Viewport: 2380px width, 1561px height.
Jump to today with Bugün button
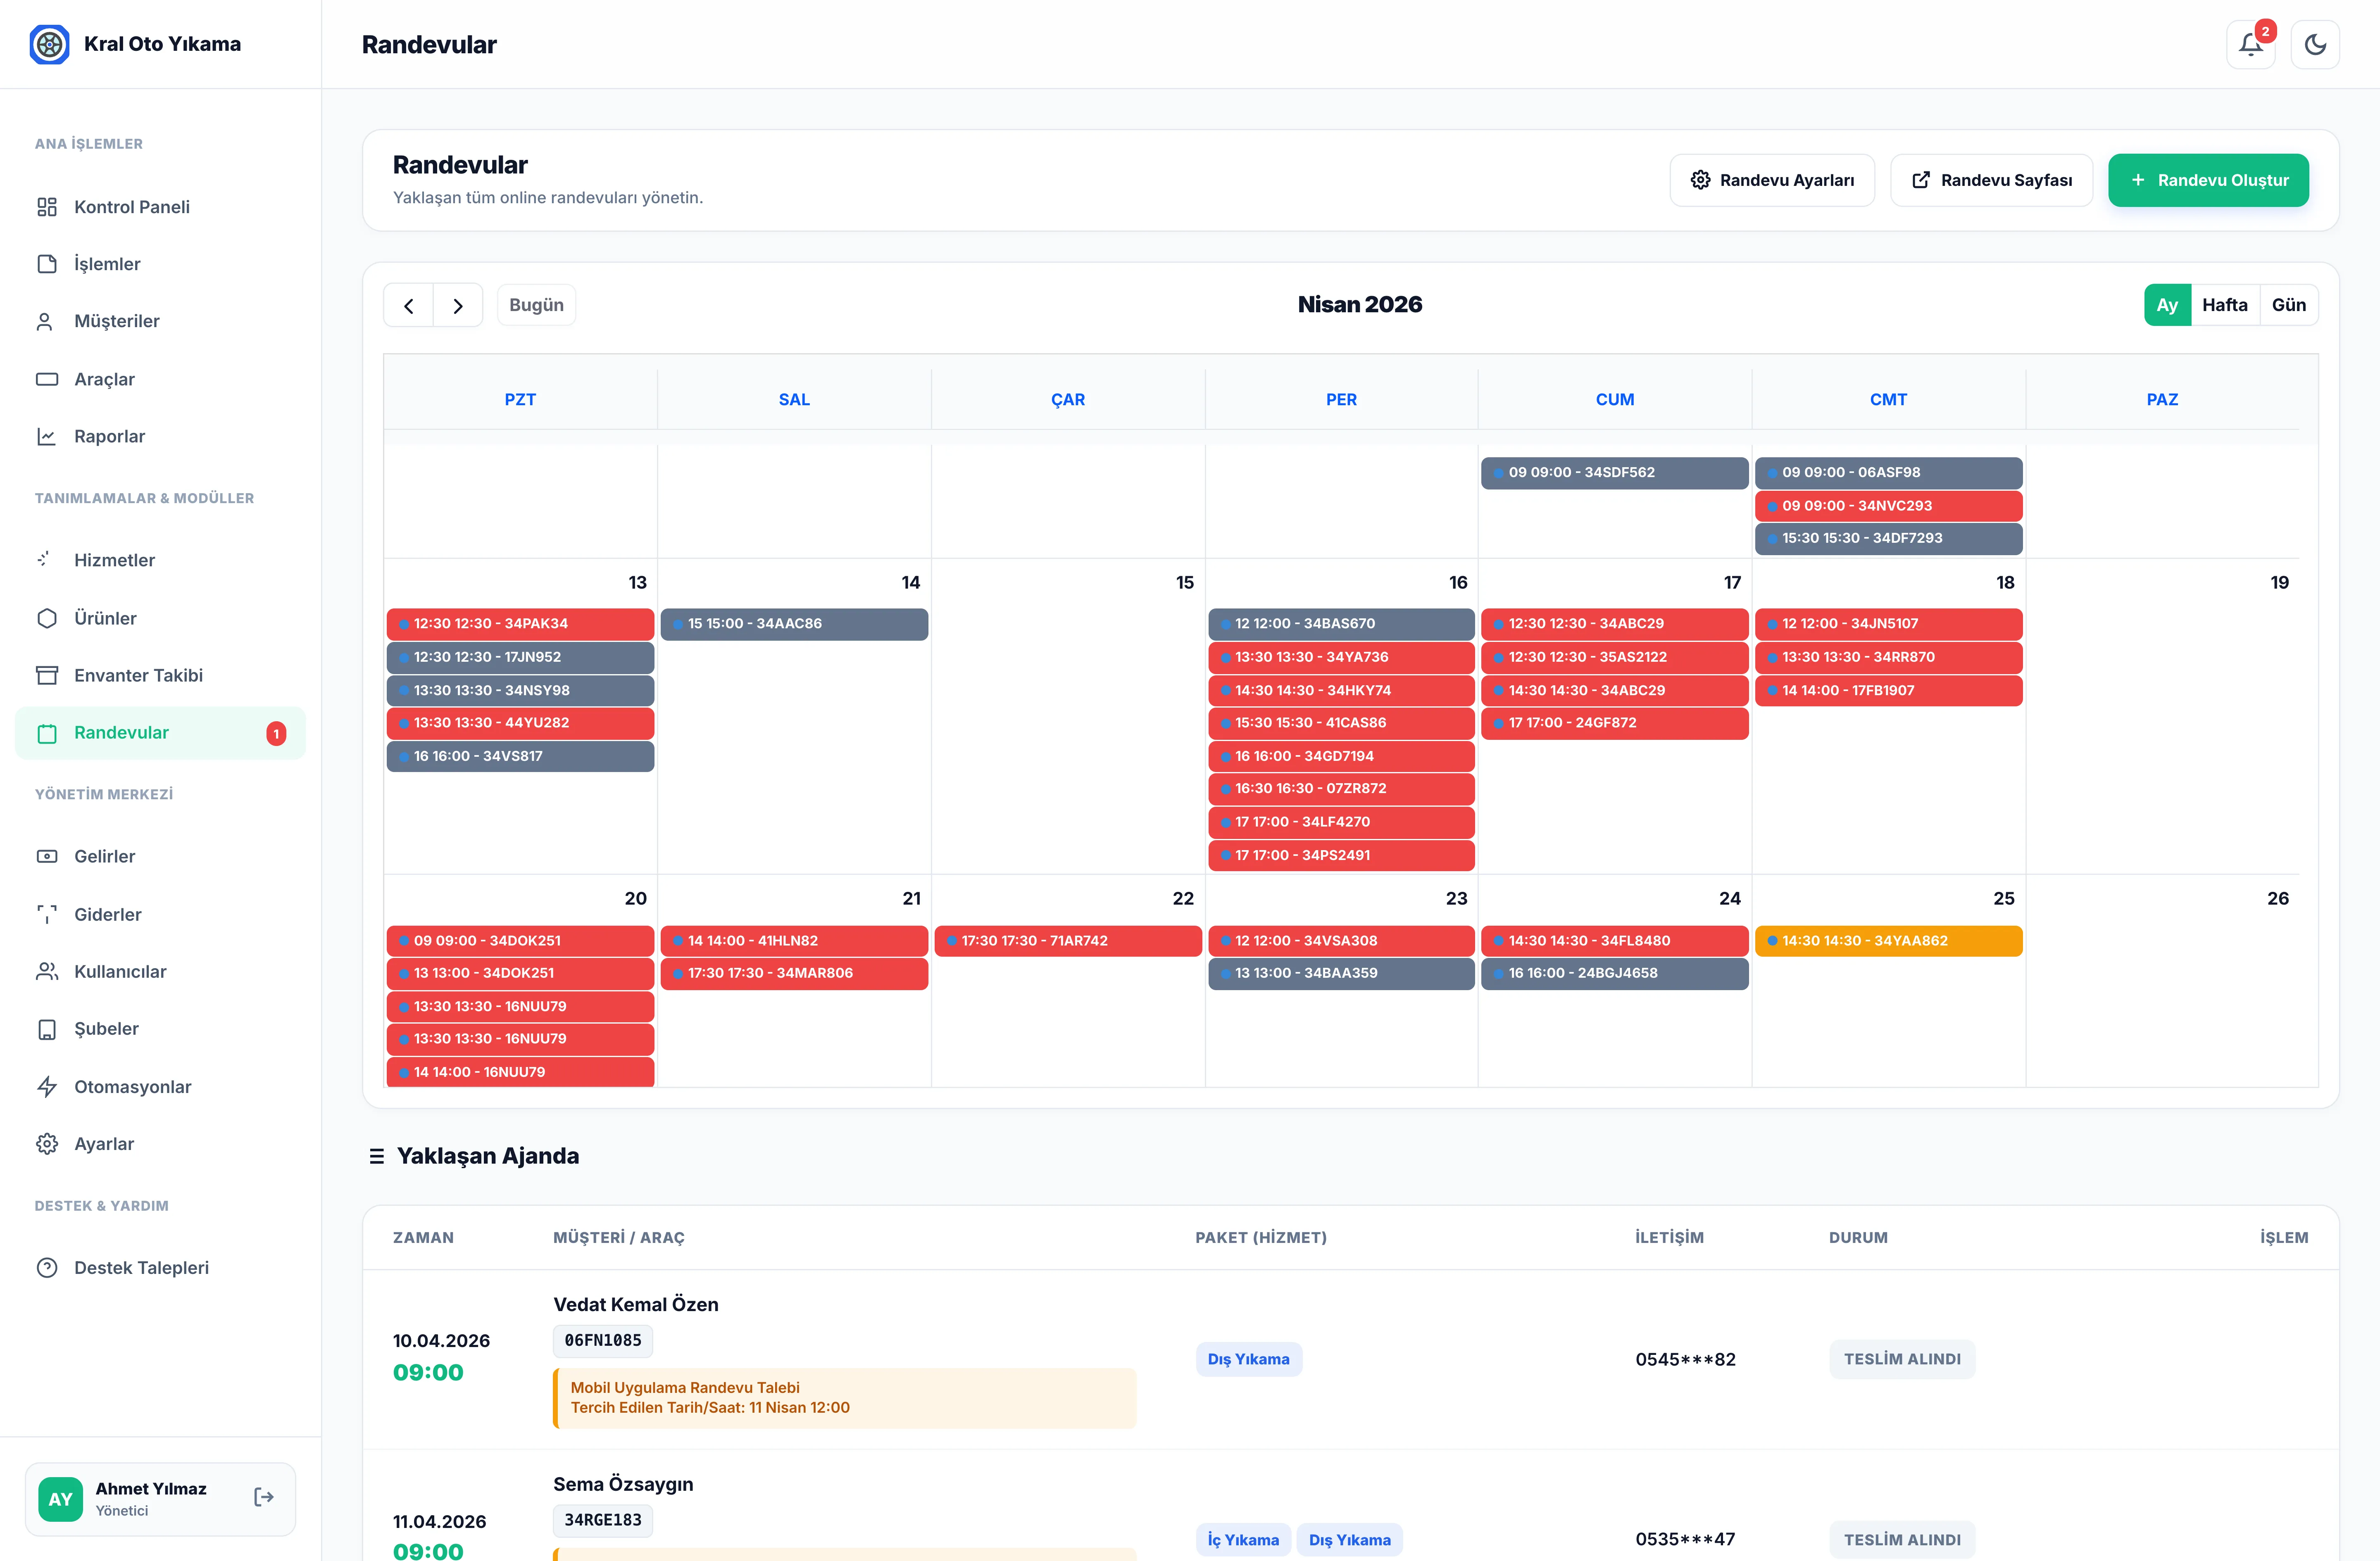click(x=536, y=305)
